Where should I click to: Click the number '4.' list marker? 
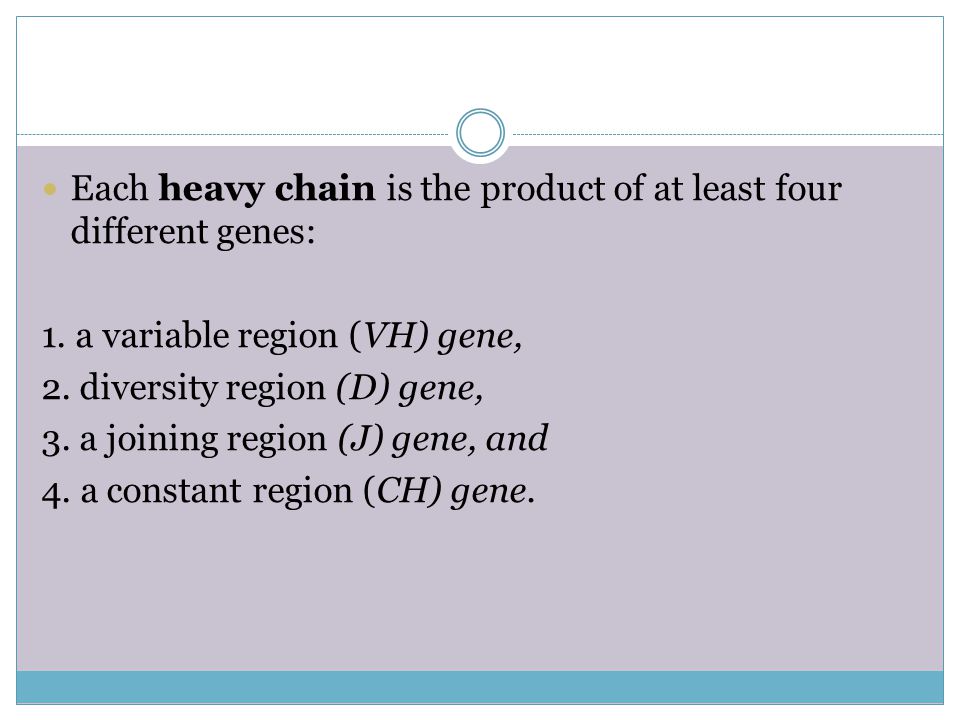pos(54,493)
